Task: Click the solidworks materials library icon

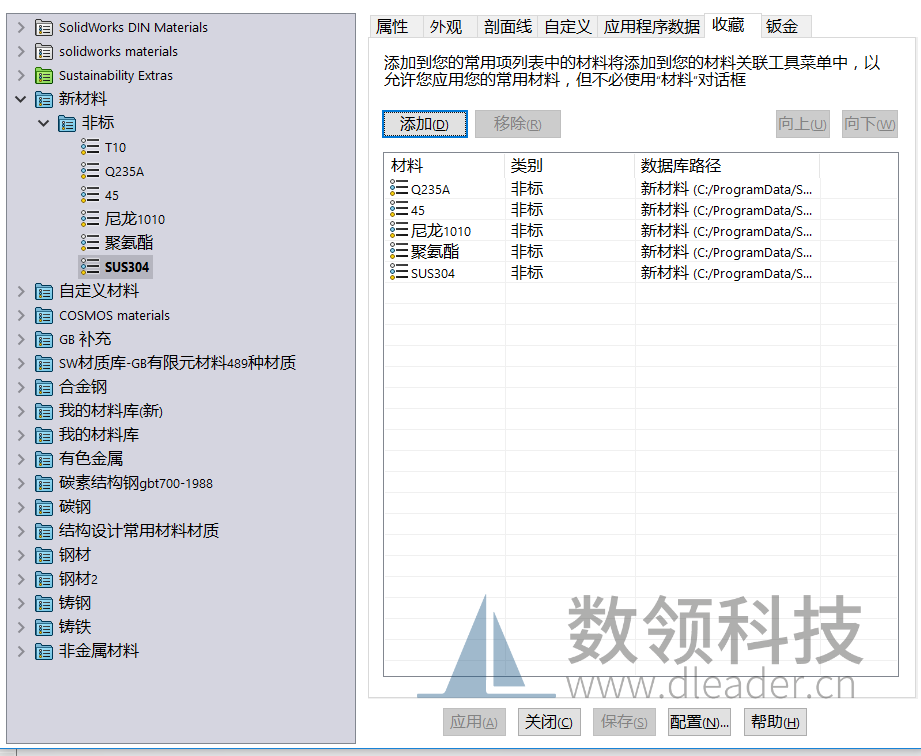Action: tap(43, 52)
